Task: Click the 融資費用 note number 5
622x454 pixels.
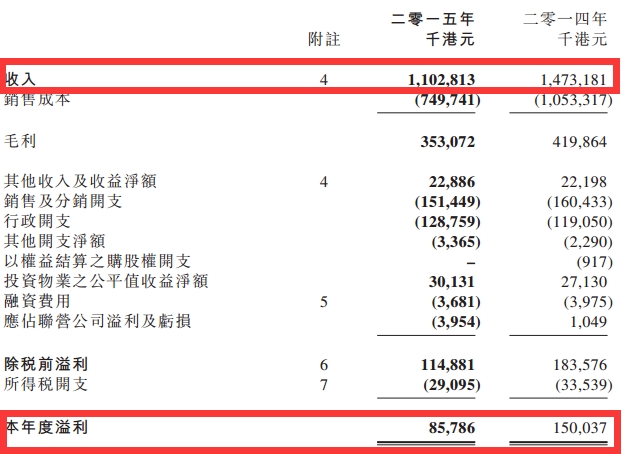Action: [323, 301]
